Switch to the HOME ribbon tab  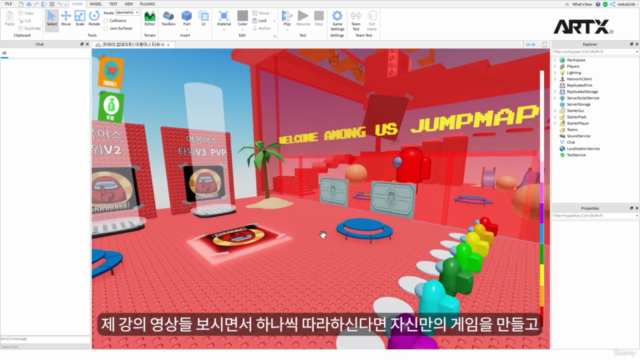click(x=77, y=4)
